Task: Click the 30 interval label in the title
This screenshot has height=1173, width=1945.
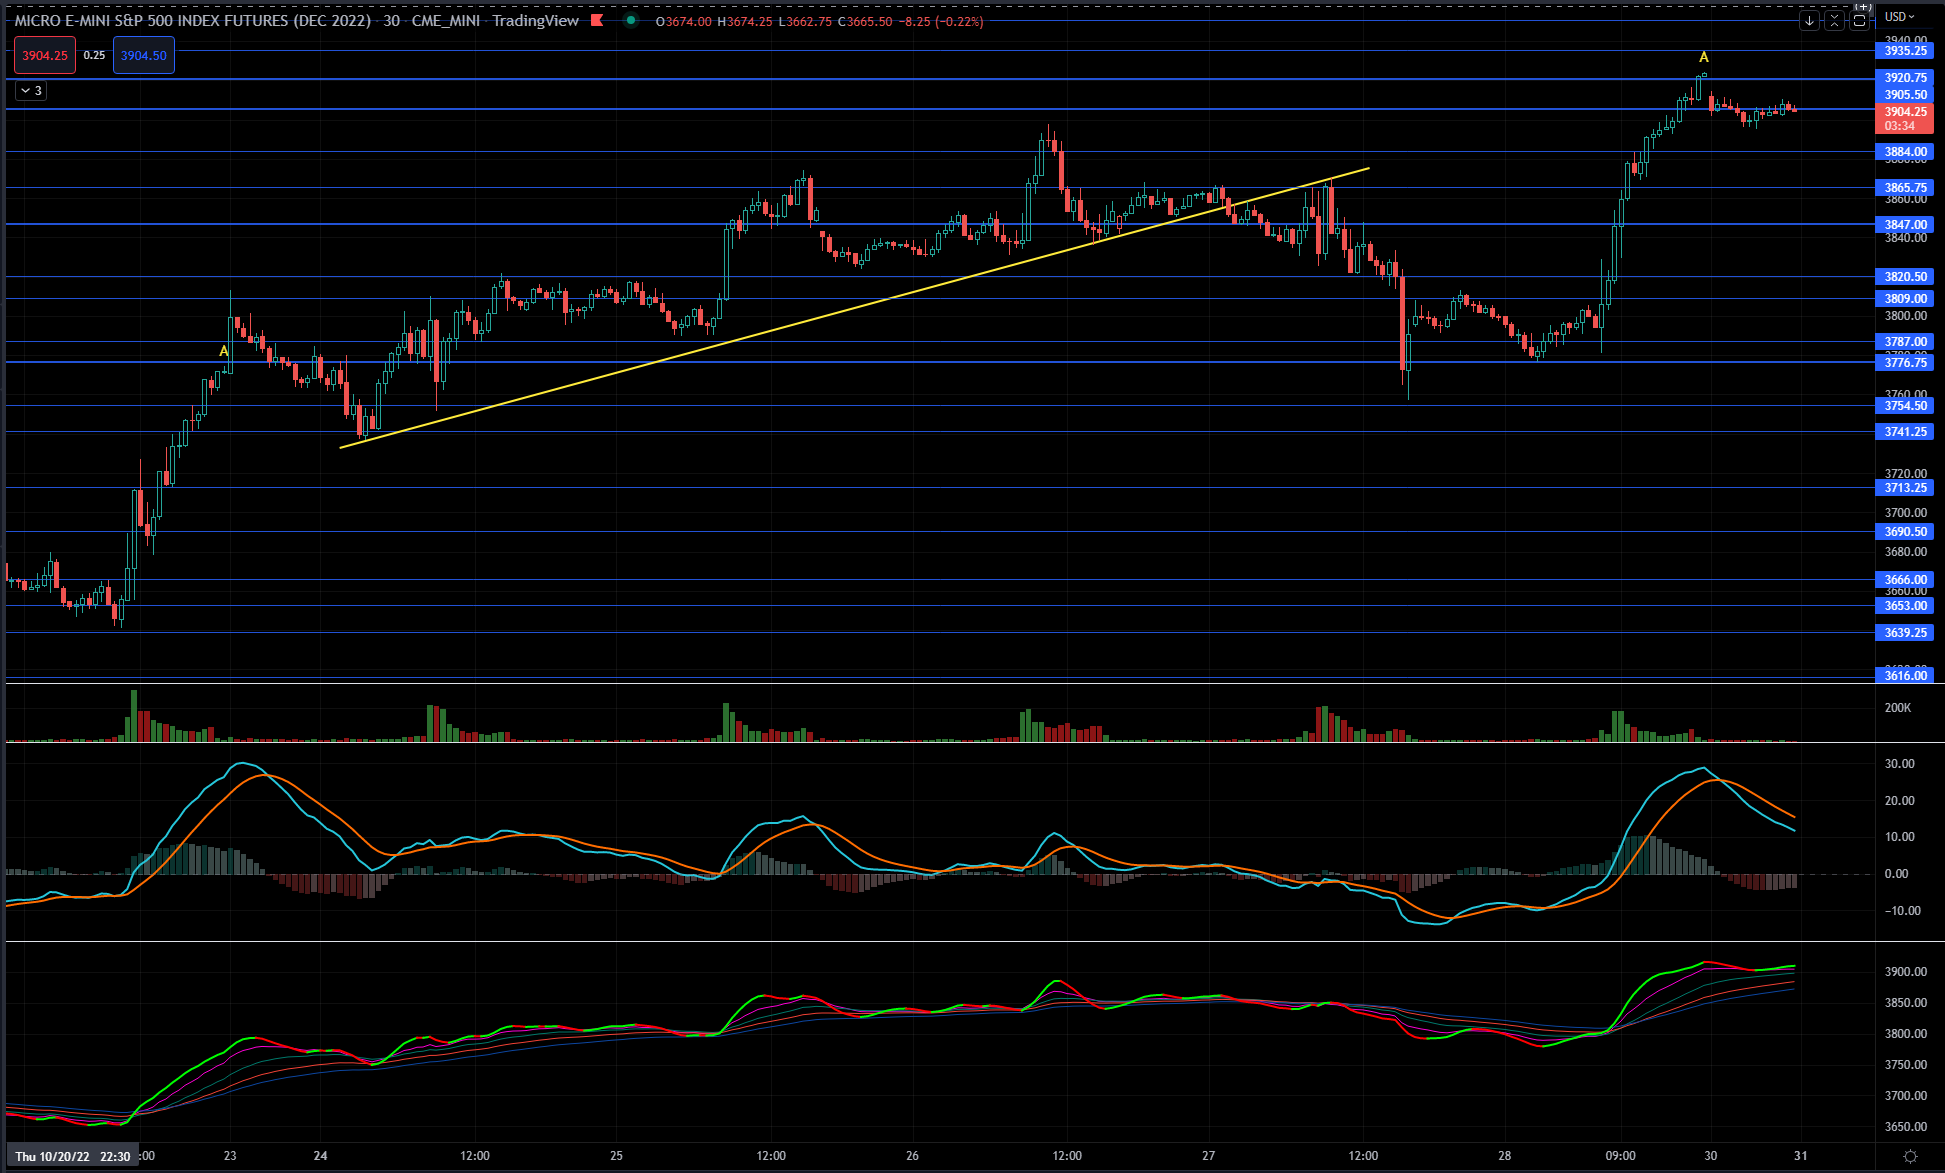Action: 392,20
